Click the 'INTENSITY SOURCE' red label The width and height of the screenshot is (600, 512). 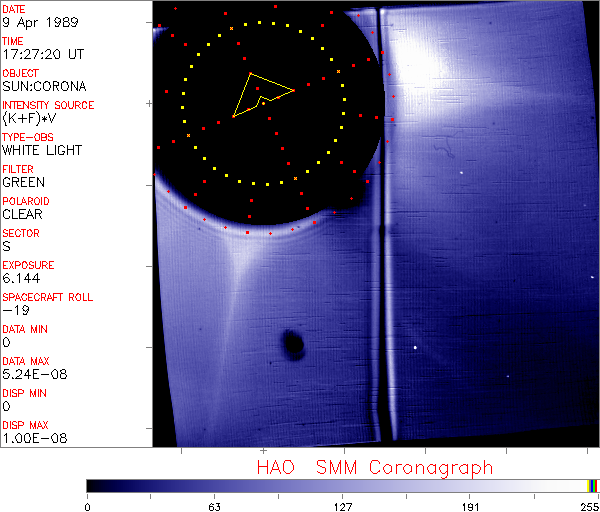(48, 105)
